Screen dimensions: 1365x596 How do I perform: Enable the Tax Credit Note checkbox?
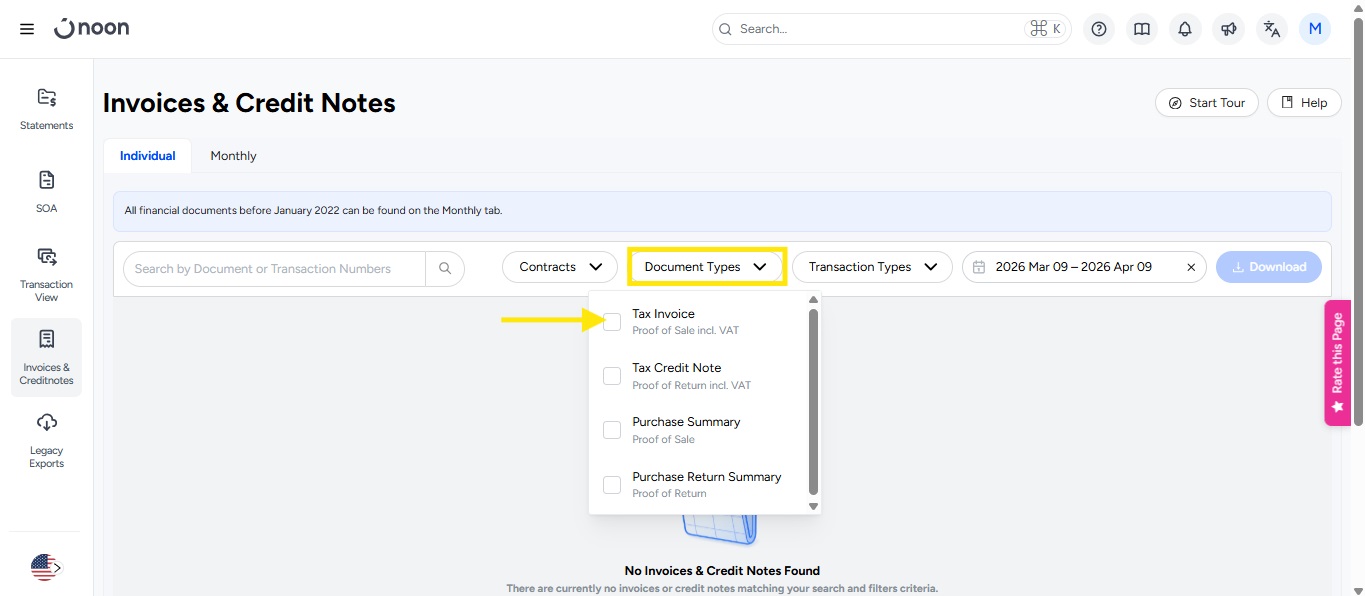pyautogui.click(x=612, y=376)
